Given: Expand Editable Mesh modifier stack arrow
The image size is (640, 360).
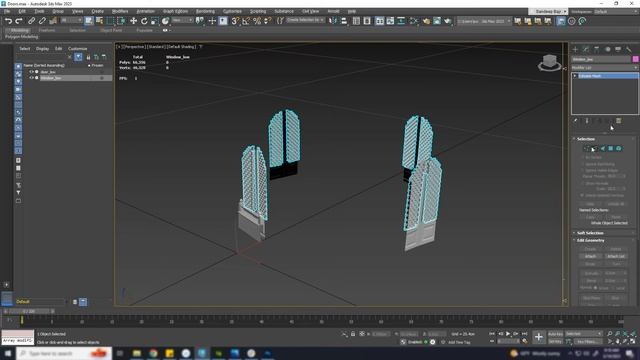Looking at the screenshot, I should tap(575, 76).
